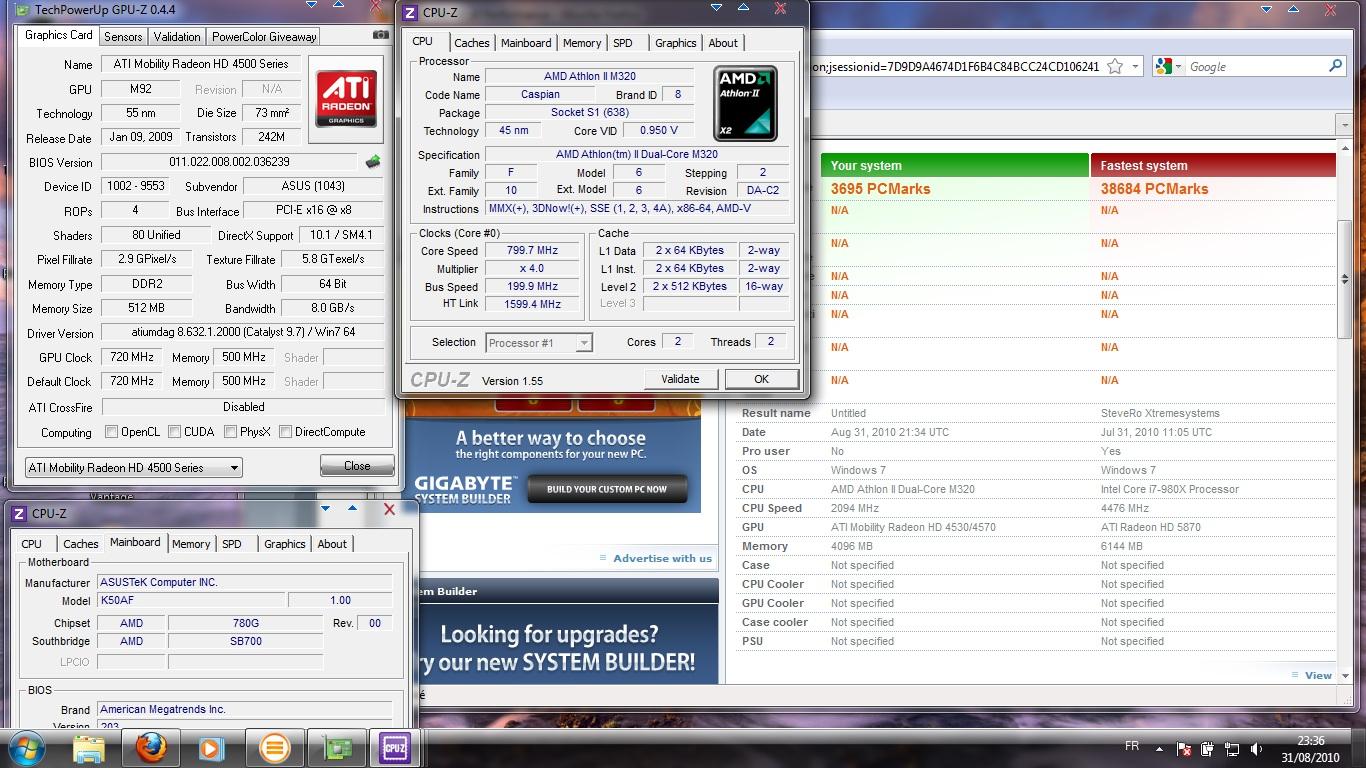The height and width of the screenshot is (768, 1366).
Task: Show hidden system tray icons
Action: [x=1161, y=747]
